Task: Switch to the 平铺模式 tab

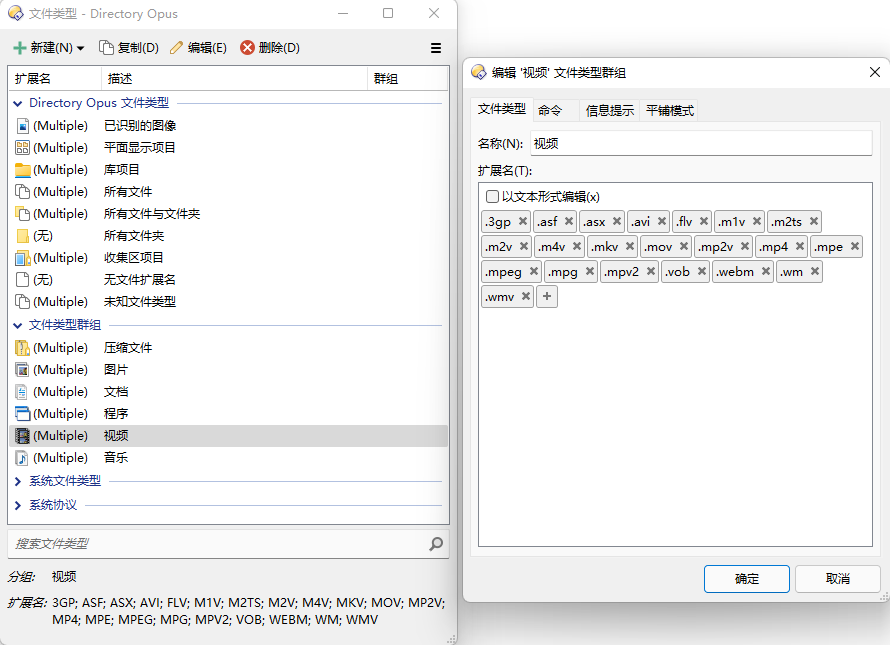Action: (670, 111)
